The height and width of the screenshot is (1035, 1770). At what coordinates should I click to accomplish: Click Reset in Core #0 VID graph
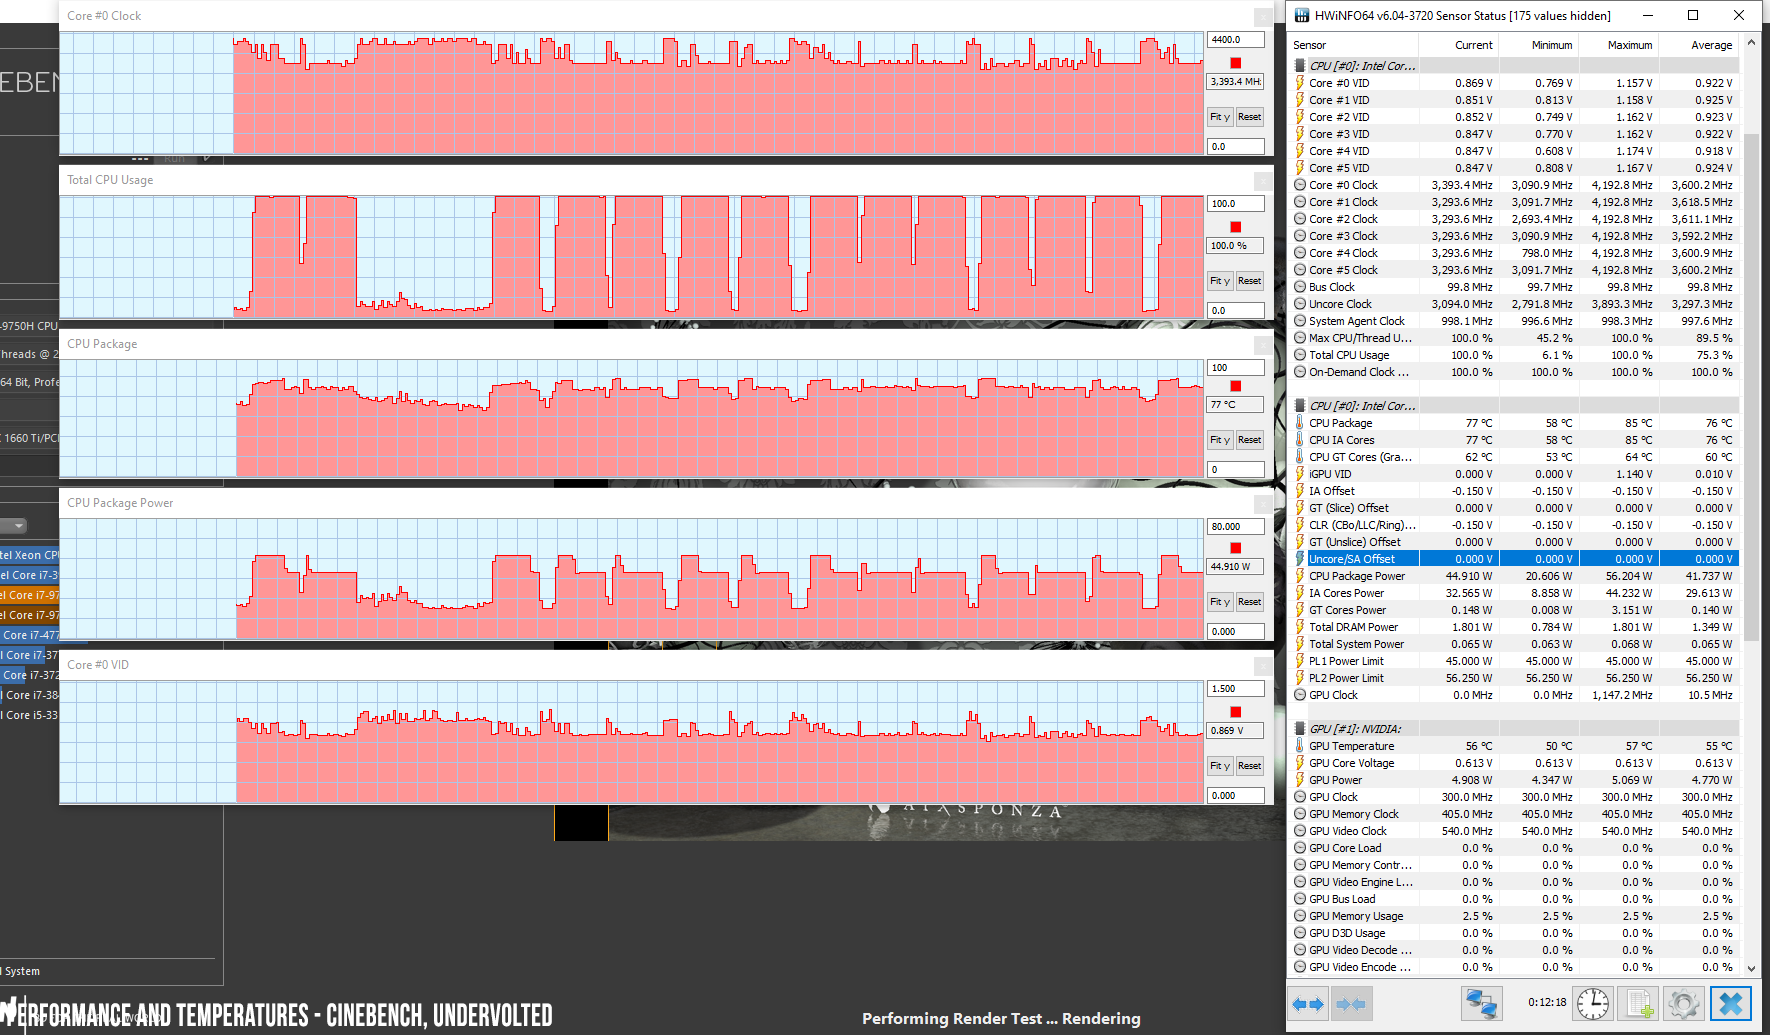pos(1250,766)
